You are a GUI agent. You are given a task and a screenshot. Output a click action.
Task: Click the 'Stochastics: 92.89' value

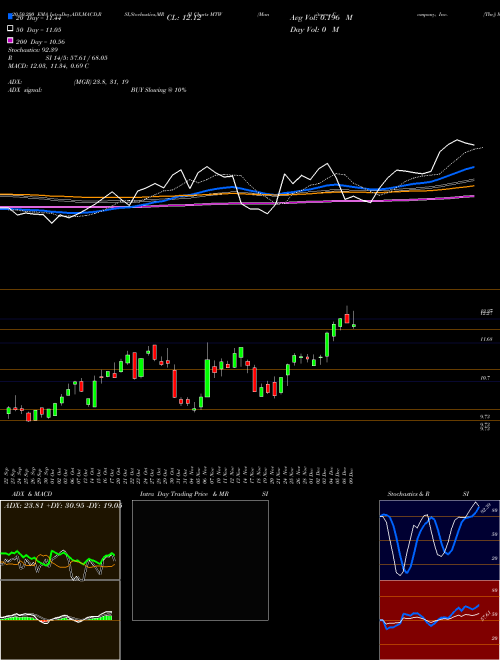click(33, 50)
